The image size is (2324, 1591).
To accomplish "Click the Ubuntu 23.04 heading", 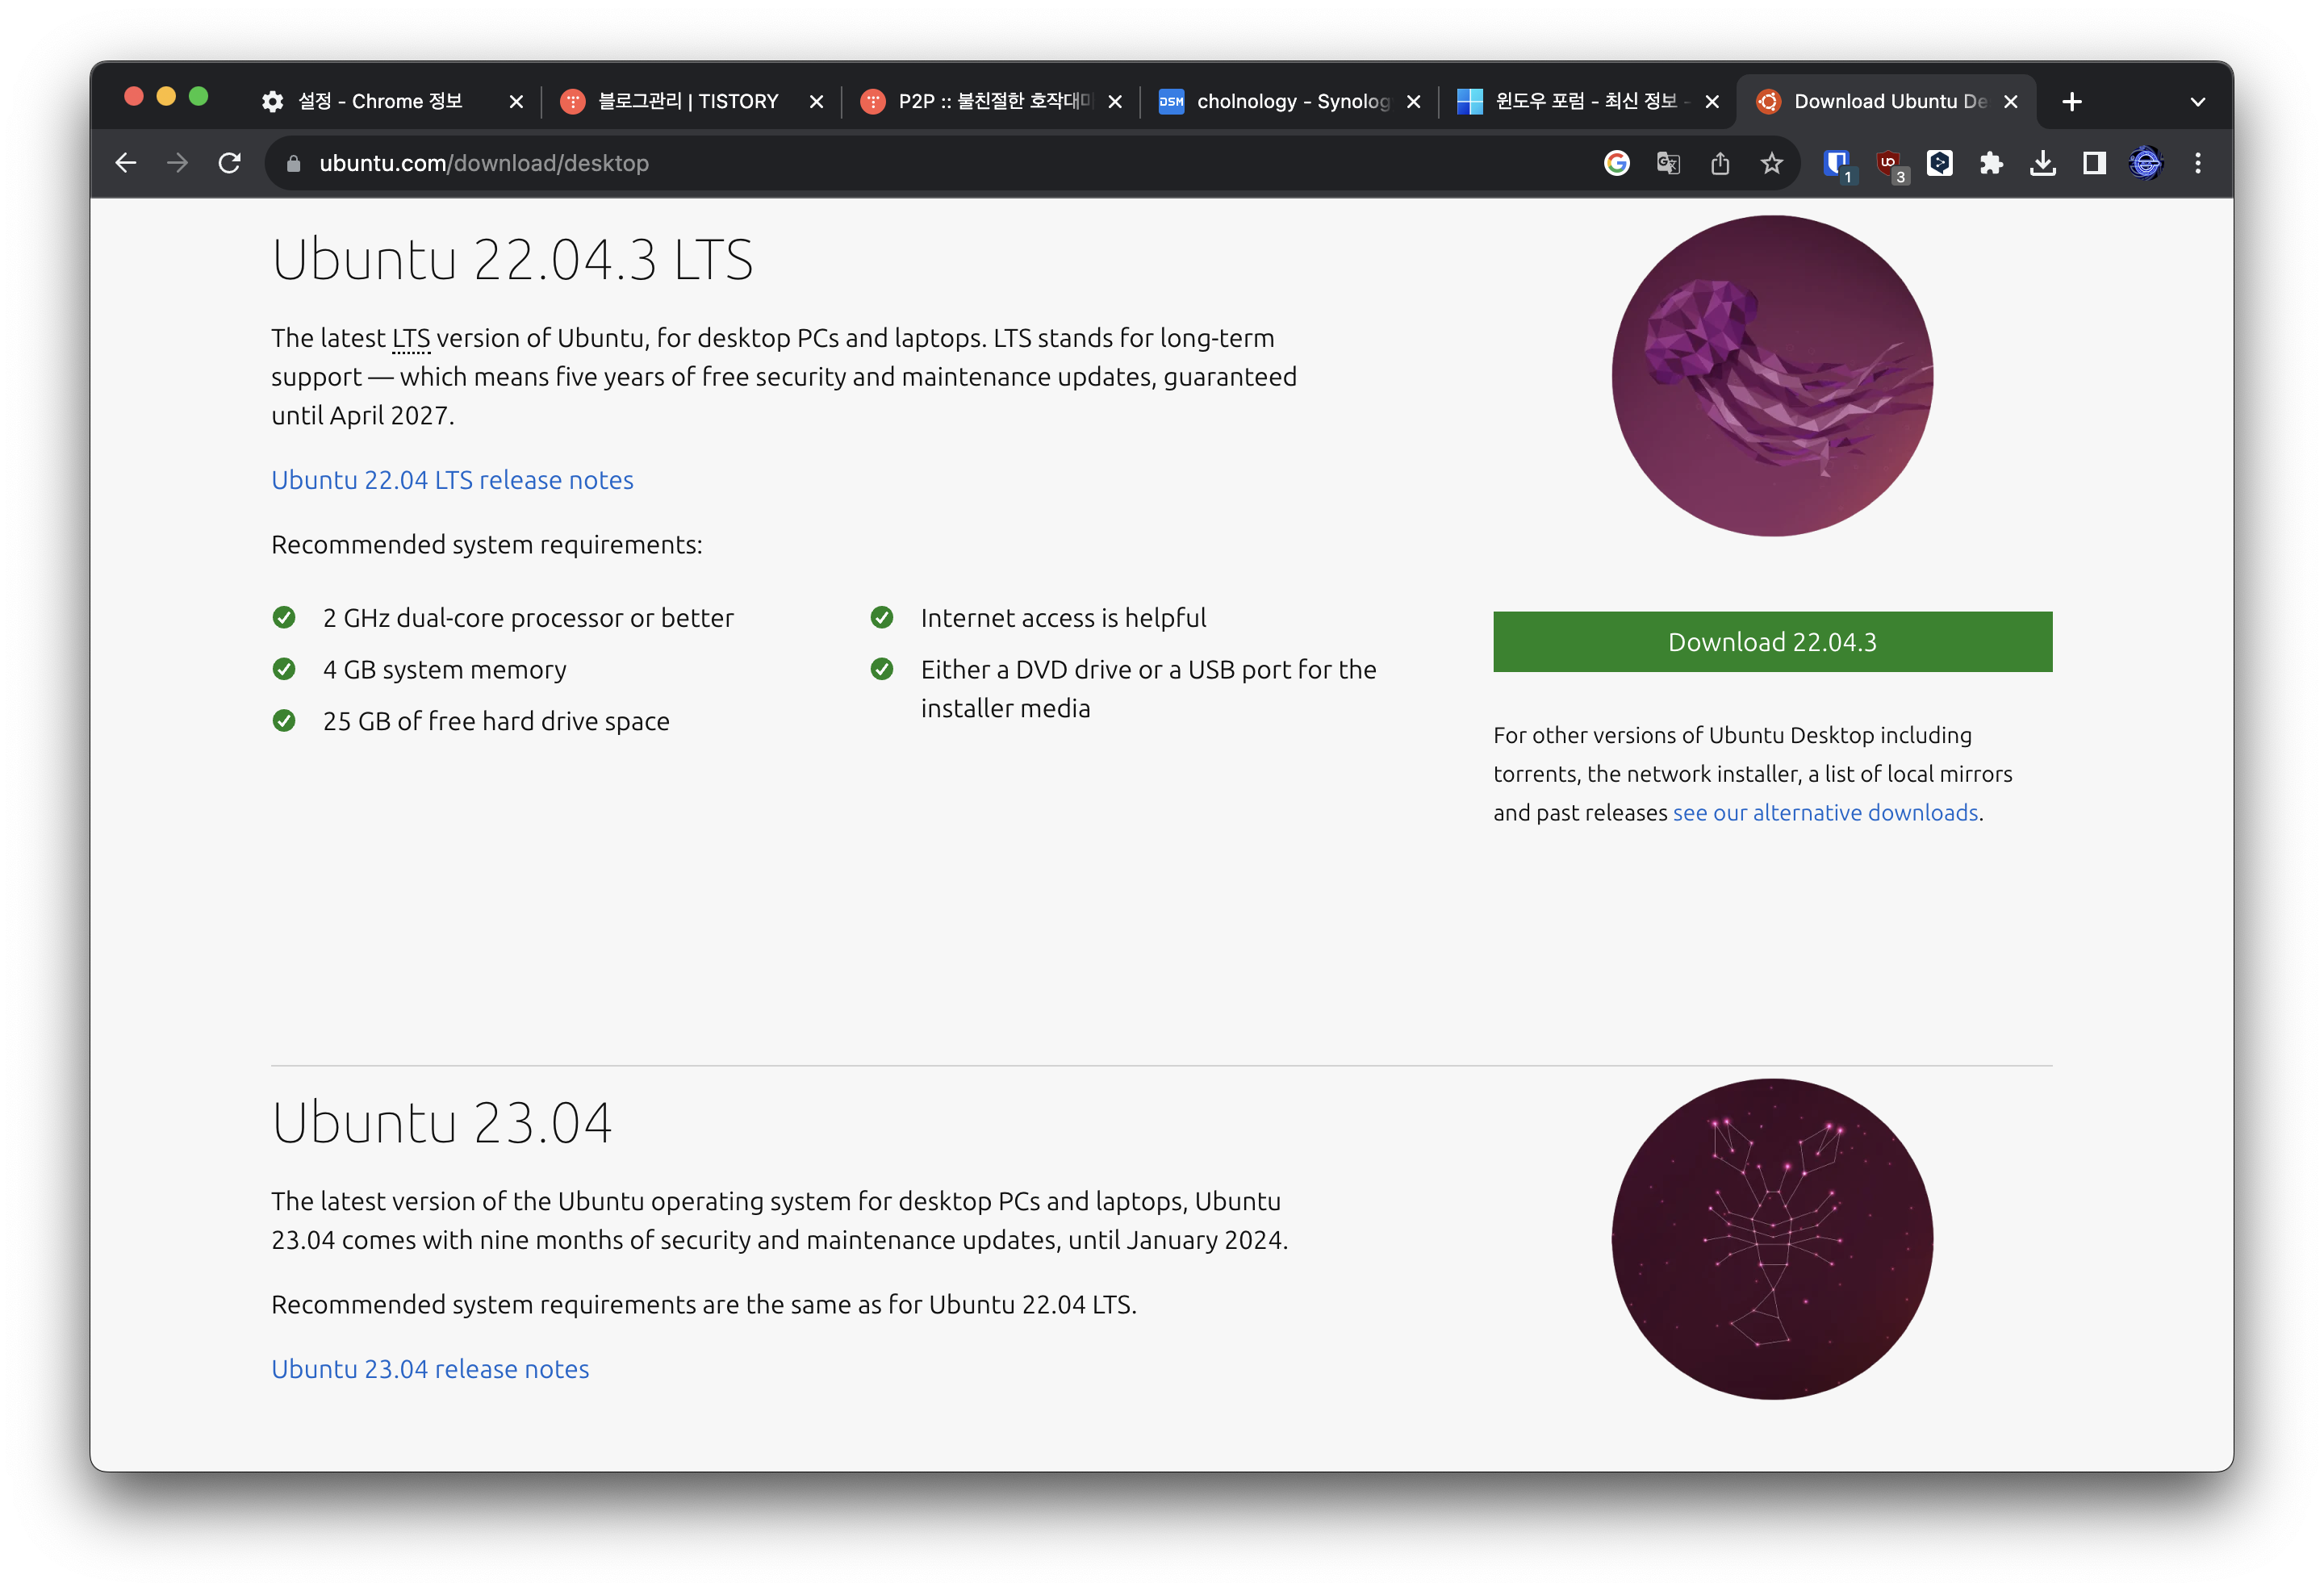I will coord(441,1123).
